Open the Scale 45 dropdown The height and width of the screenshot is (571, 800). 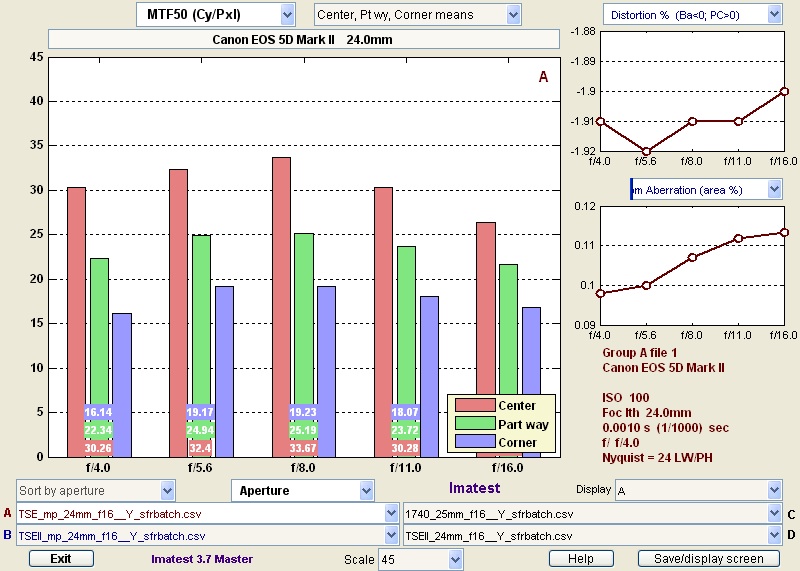click(420, 559)
